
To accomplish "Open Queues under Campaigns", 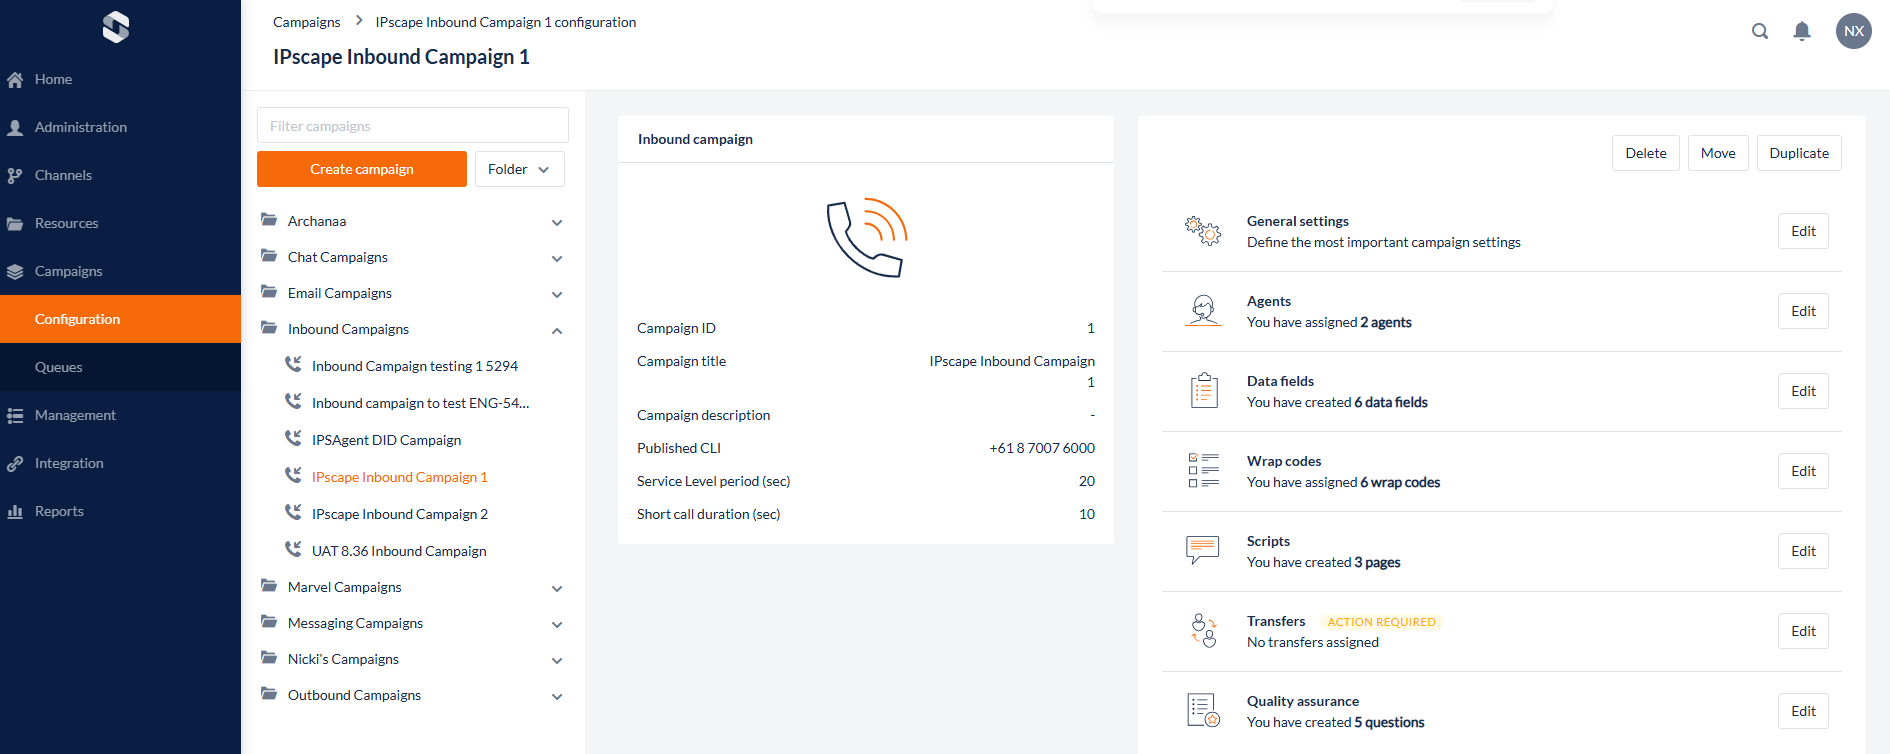I will 120,367.
